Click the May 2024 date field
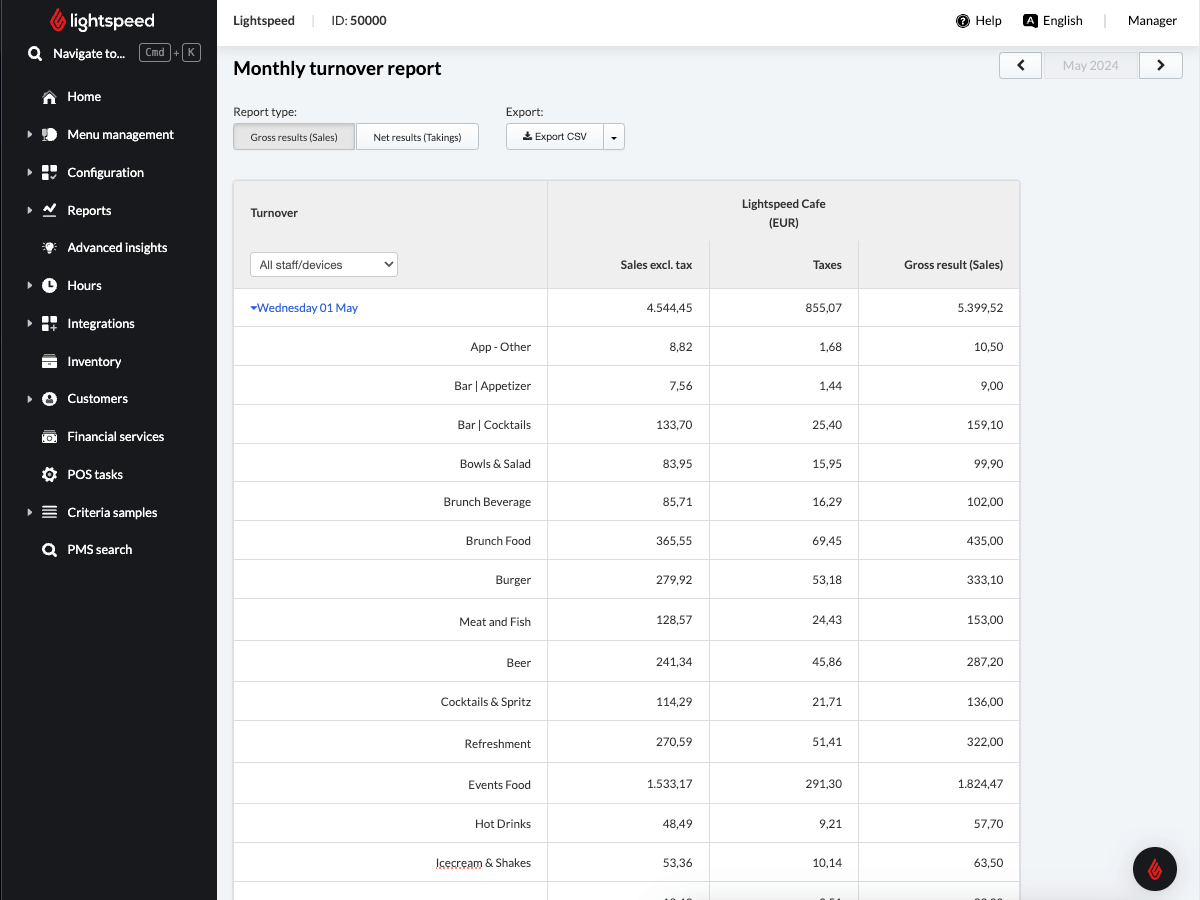Screen dimensions: 1200x900 pyautogui.click(x=1090, y=65)
